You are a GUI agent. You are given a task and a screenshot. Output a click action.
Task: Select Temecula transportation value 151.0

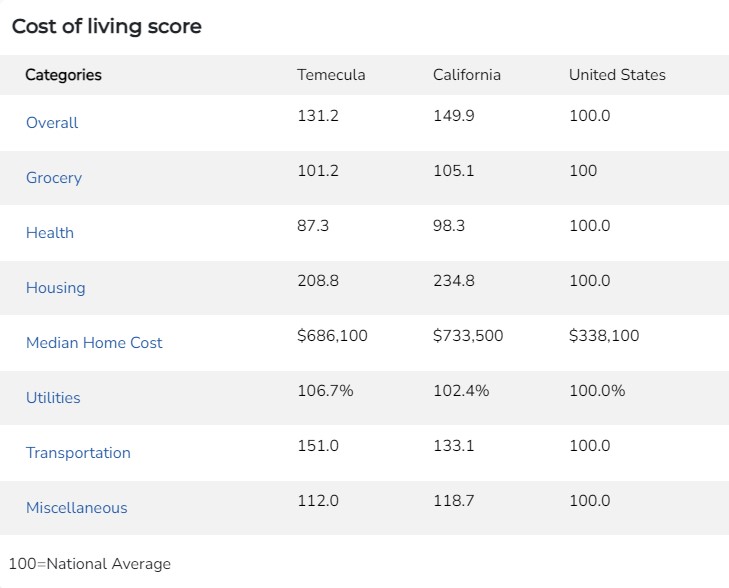318,446
